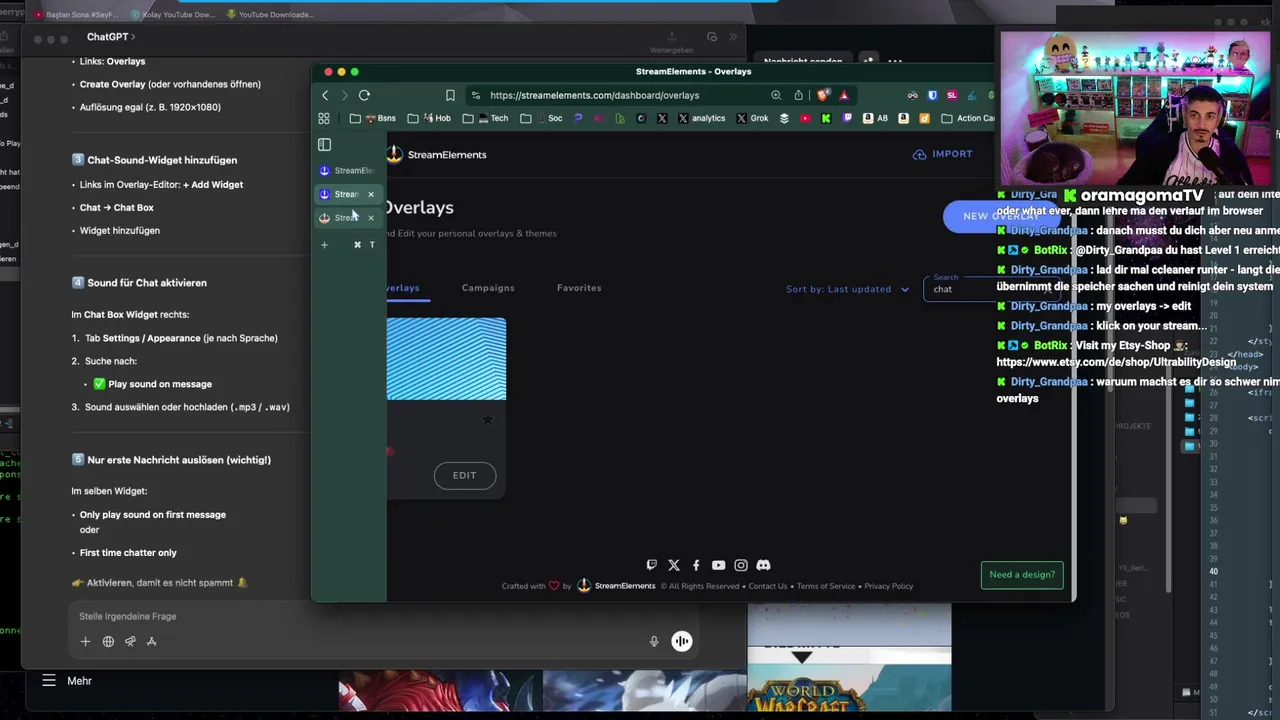Click the Twitch icon in the footer
Viewport: 1280px width, 720px height.
652,565
